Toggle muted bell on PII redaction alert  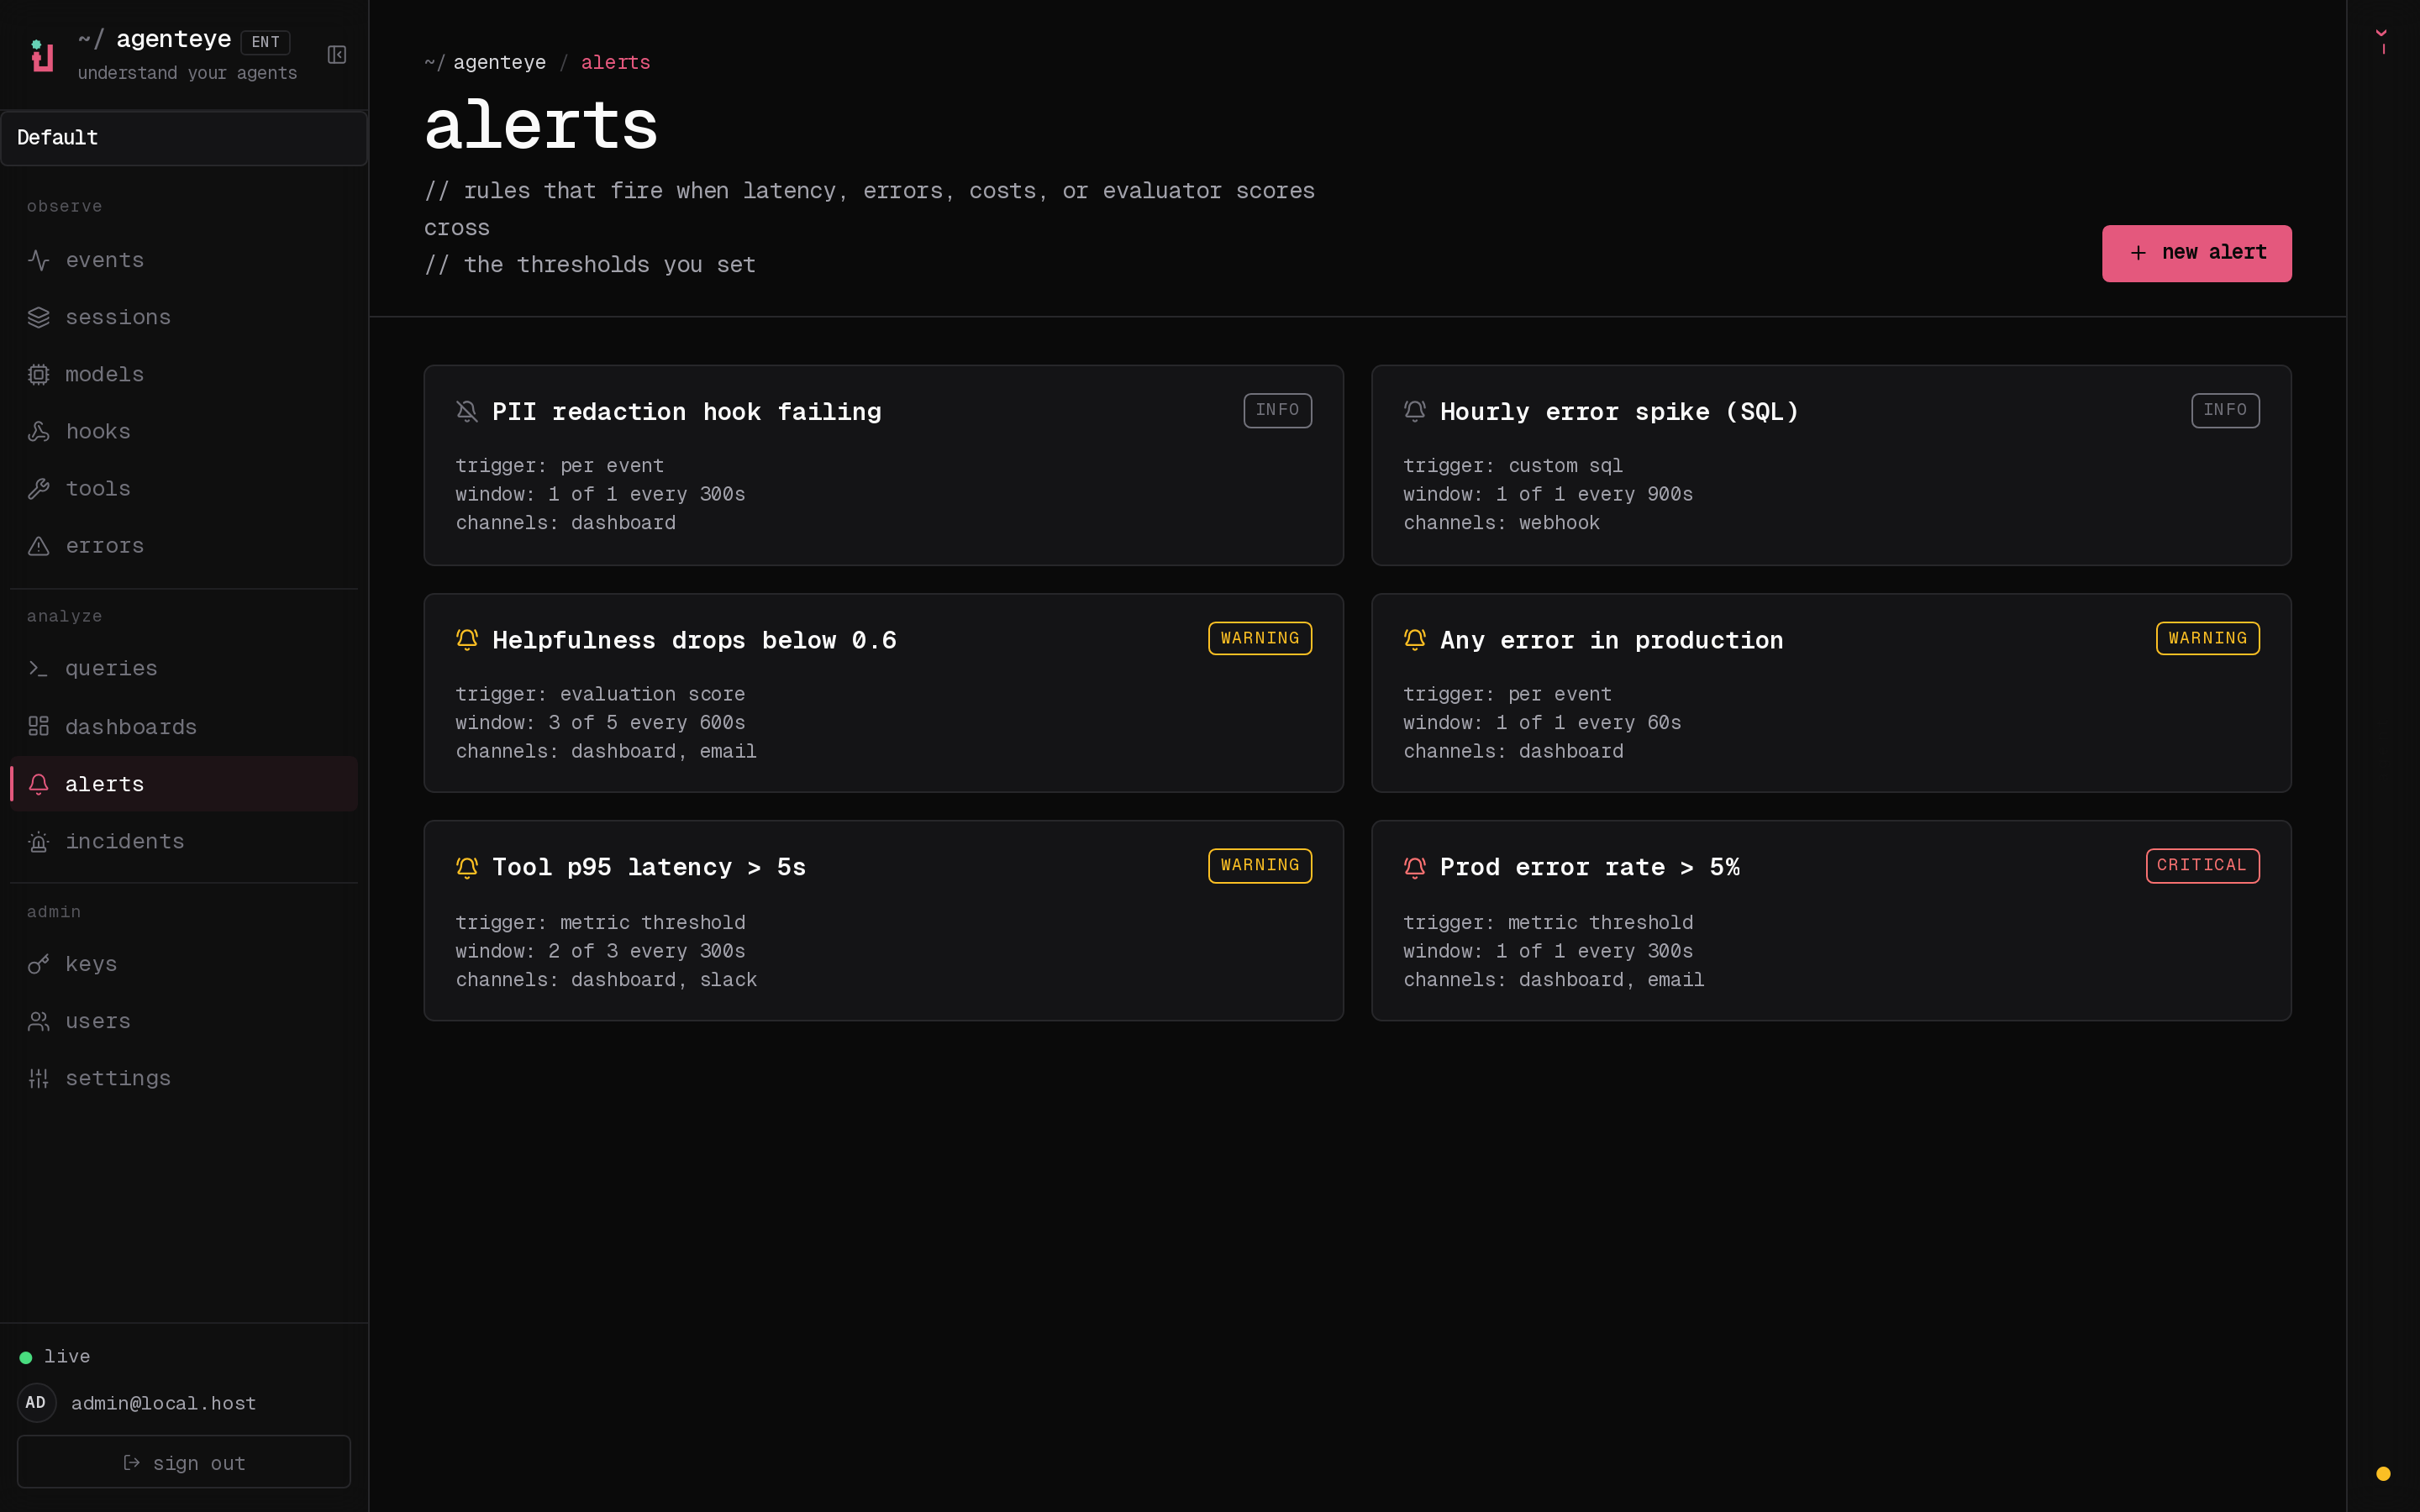pyautogui.click(x=467, y=411)
